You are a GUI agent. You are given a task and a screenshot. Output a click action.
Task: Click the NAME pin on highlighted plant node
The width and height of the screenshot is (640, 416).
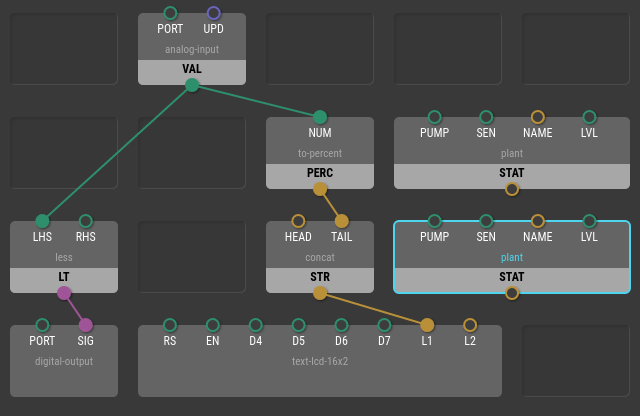538,221
